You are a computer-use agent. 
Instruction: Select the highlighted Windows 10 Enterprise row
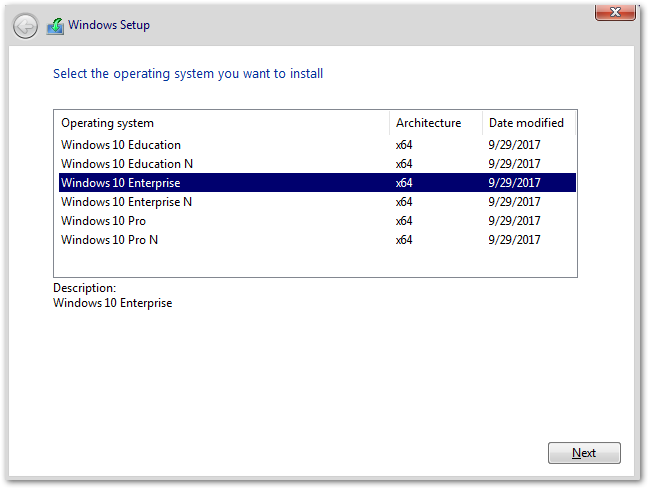[x=317, y=183]
